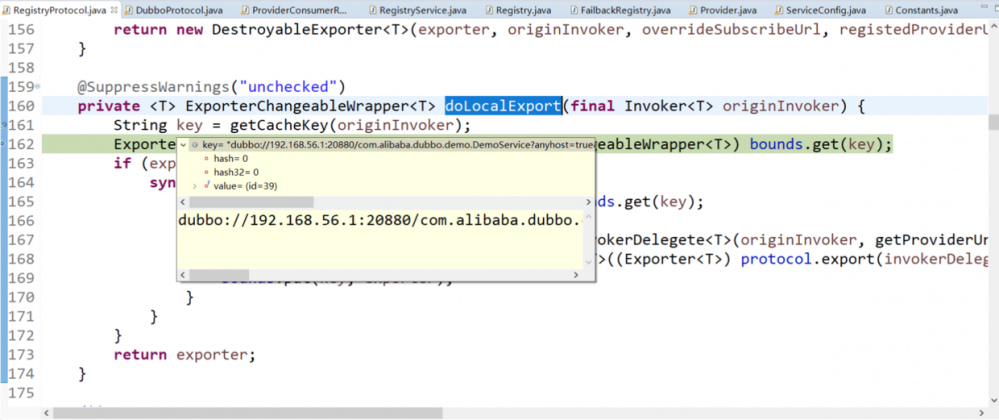Click the "unchecked" string literal
Viewport: 999px width, 420px height.
click(x=287, y=87)
